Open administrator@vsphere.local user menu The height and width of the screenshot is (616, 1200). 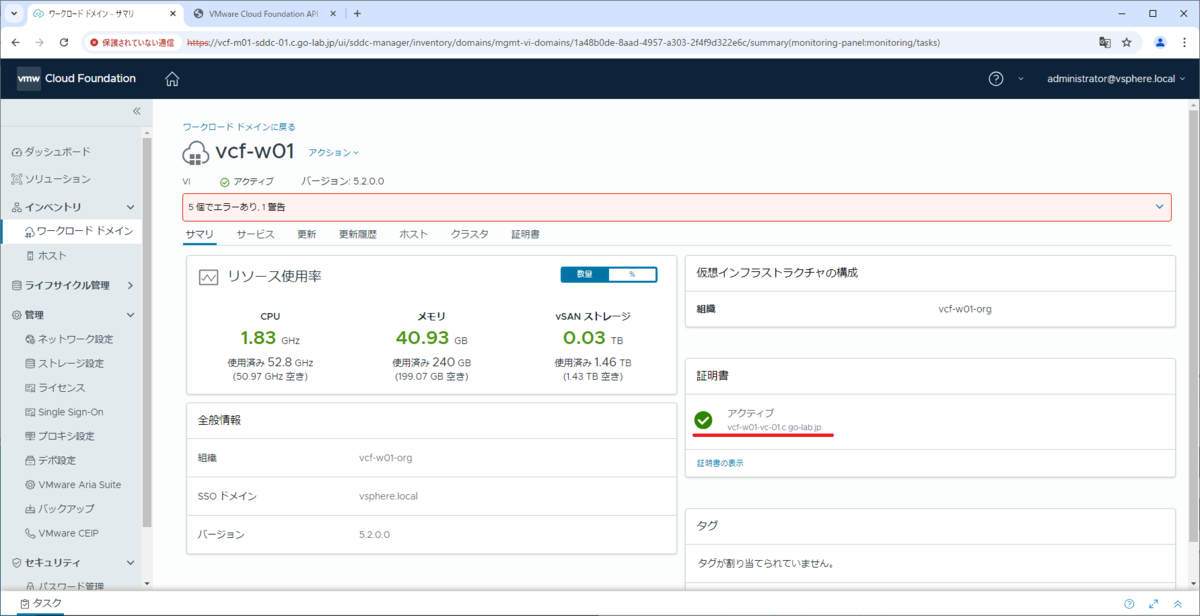pos(1118,79)
